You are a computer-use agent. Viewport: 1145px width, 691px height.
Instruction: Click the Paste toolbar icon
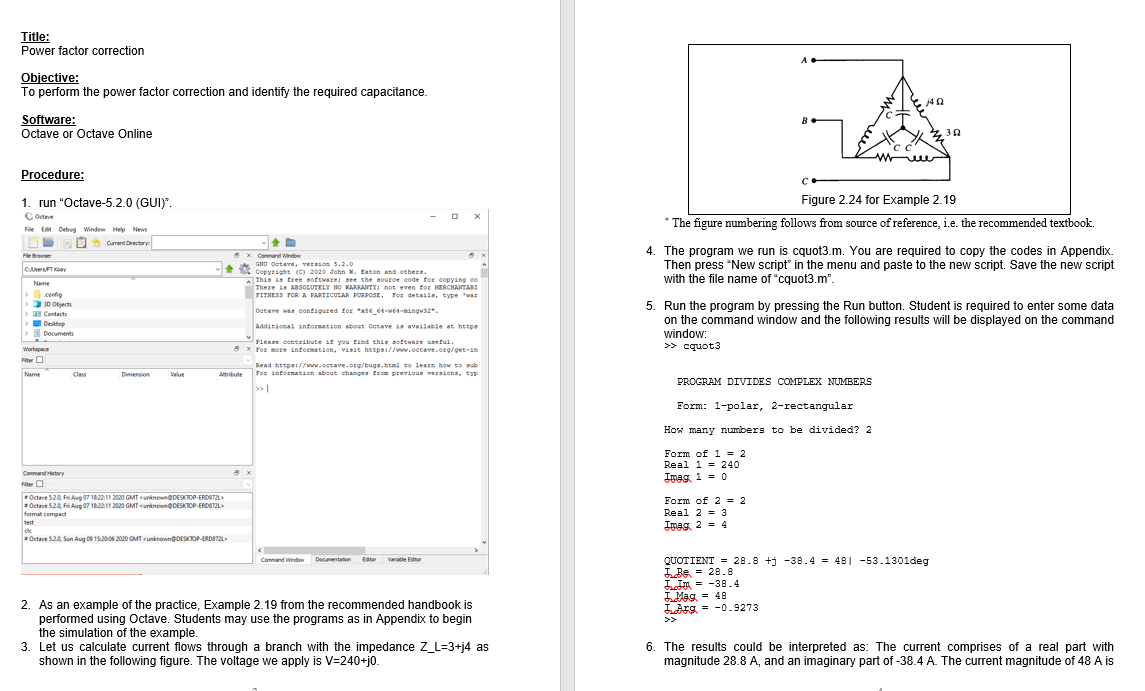pyautogui.click(x=81, y=242)
